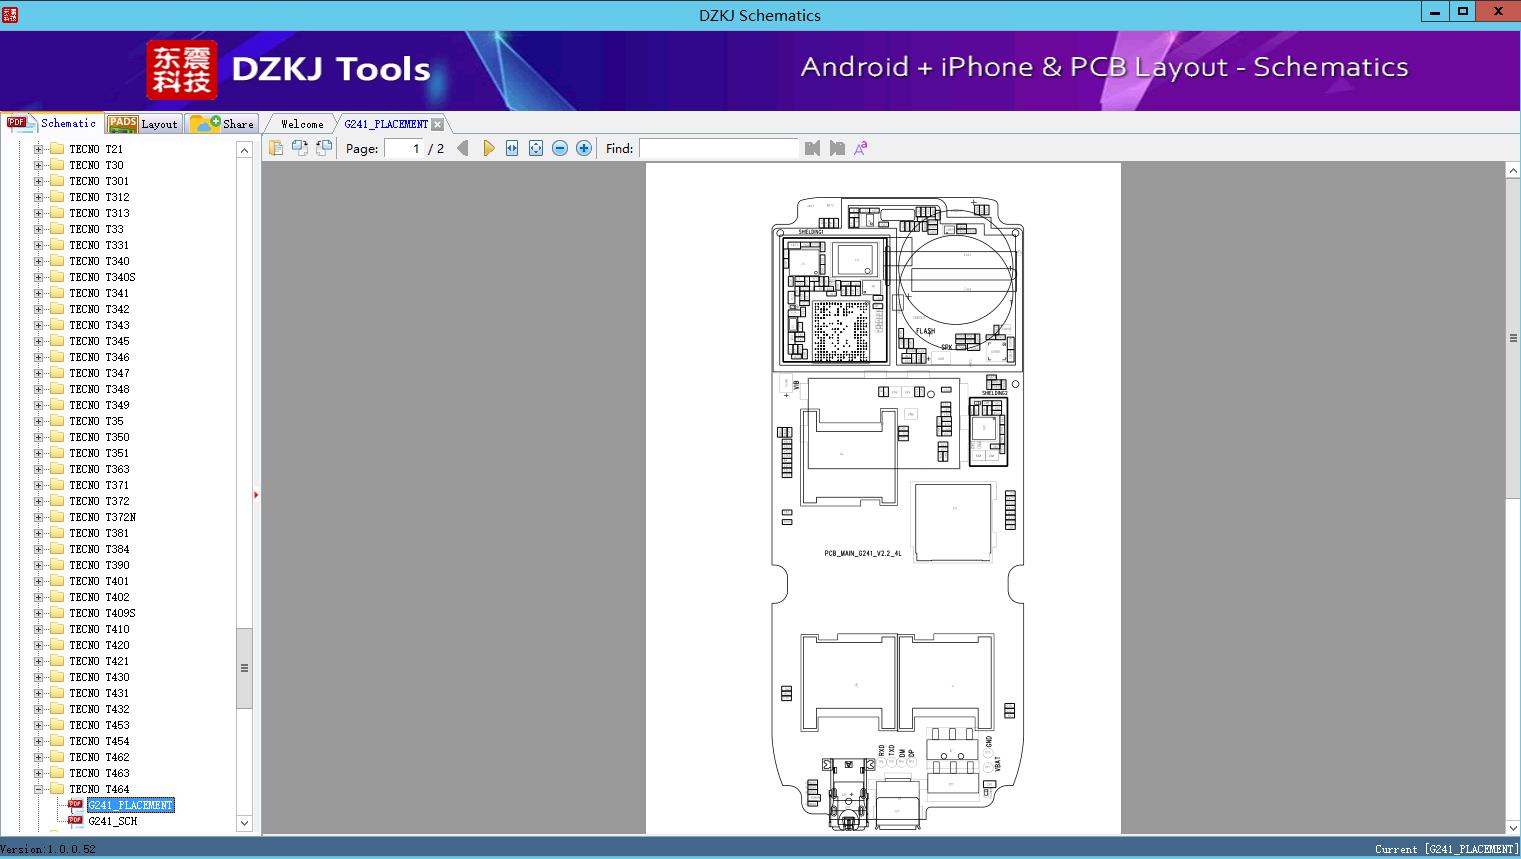Fit the whole page in view
The image size is (1521, 859).
tap(536, 148)
